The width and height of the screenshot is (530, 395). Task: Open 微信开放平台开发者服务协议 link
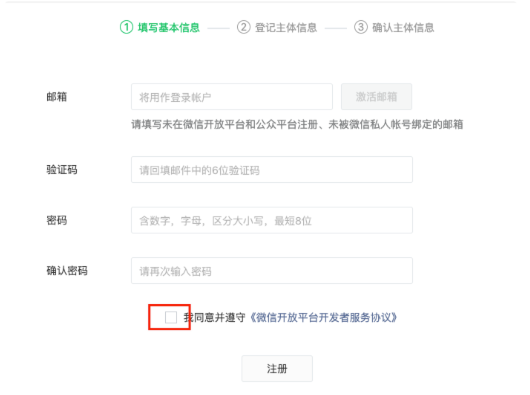point(323,317)
